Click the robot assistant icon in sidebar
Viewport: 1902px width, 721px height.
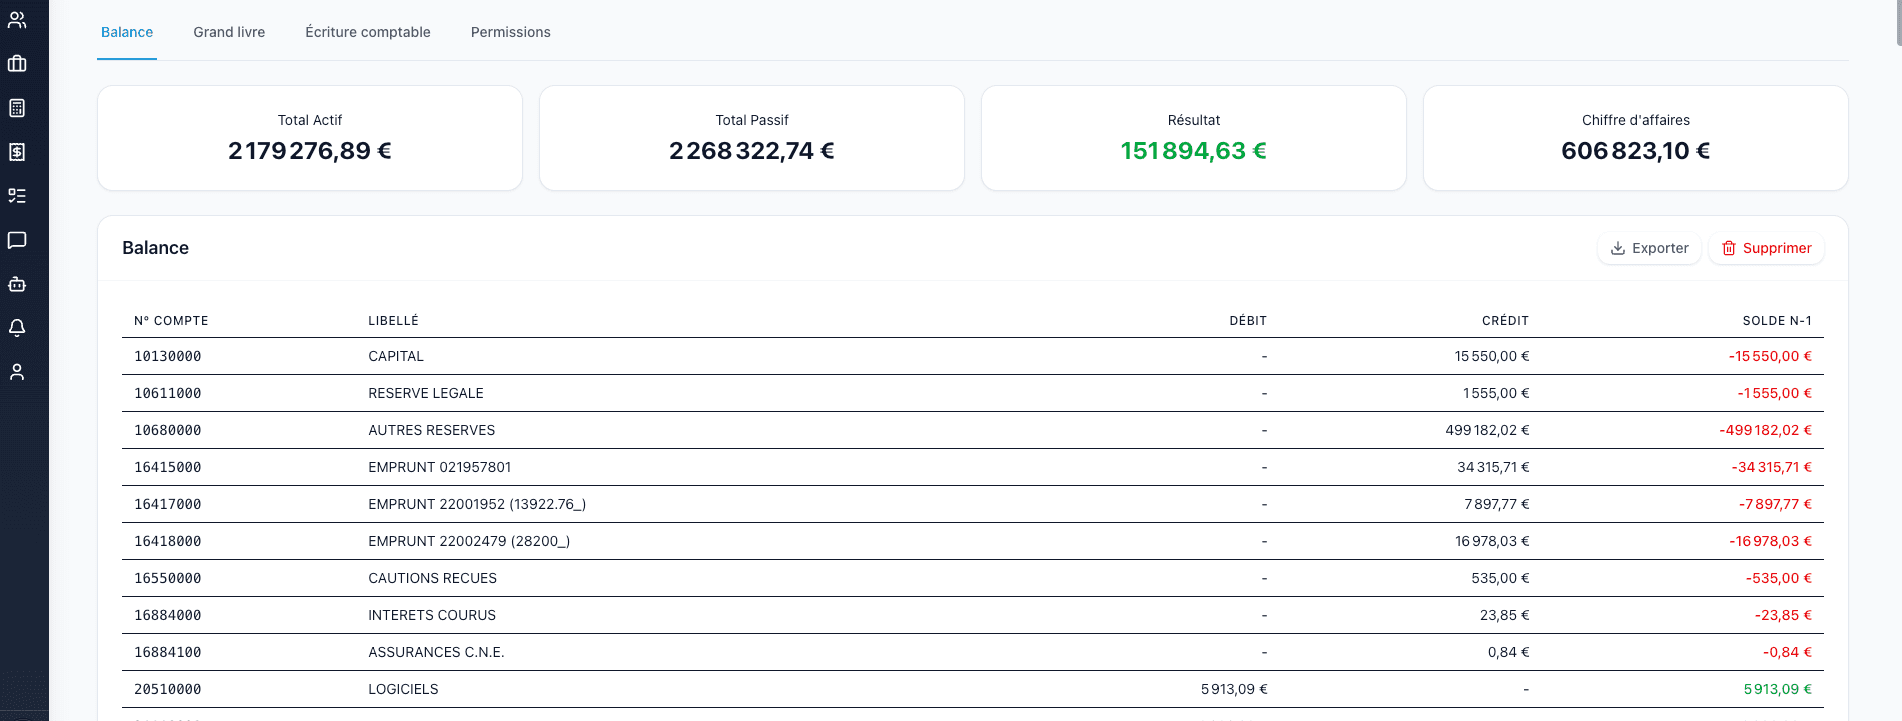(17, 284)
